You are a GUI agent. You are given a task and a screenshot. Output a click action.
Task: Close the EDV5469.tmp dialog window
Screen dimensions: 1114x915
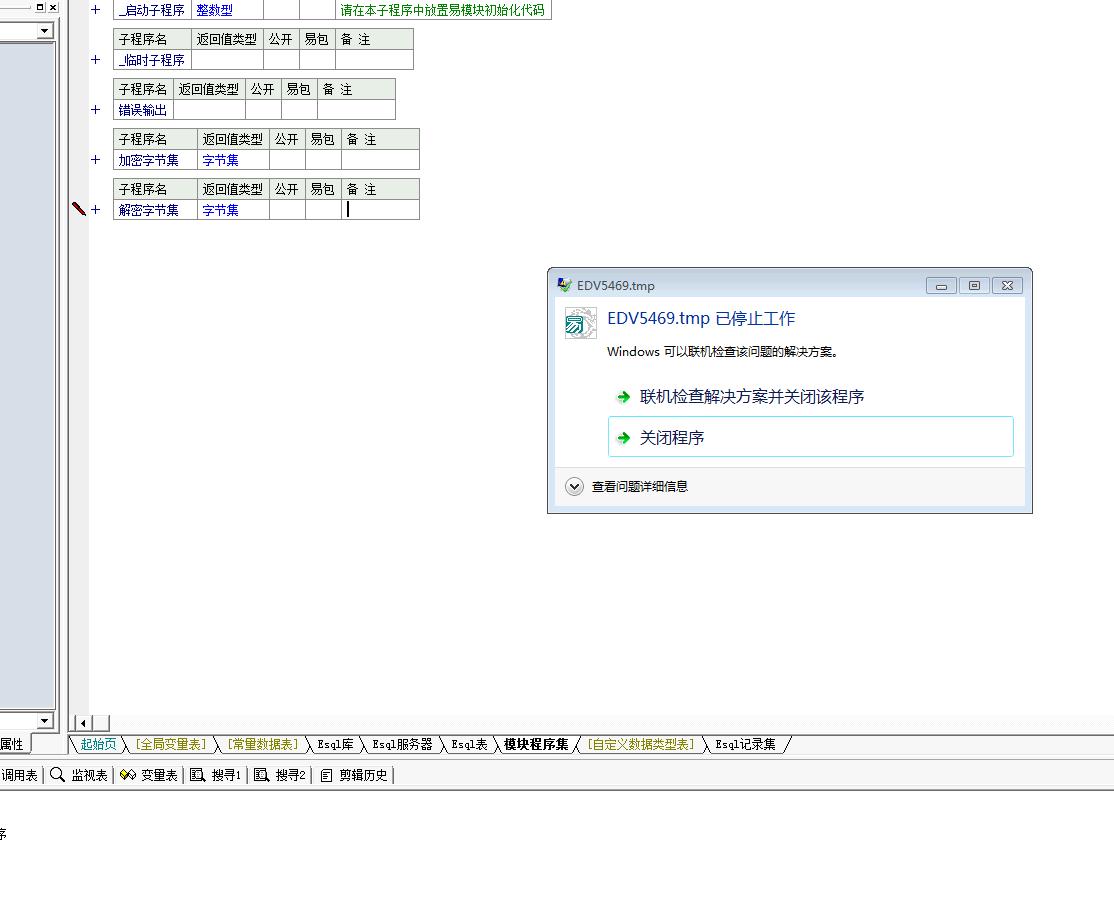click(x=1007, y=286)
